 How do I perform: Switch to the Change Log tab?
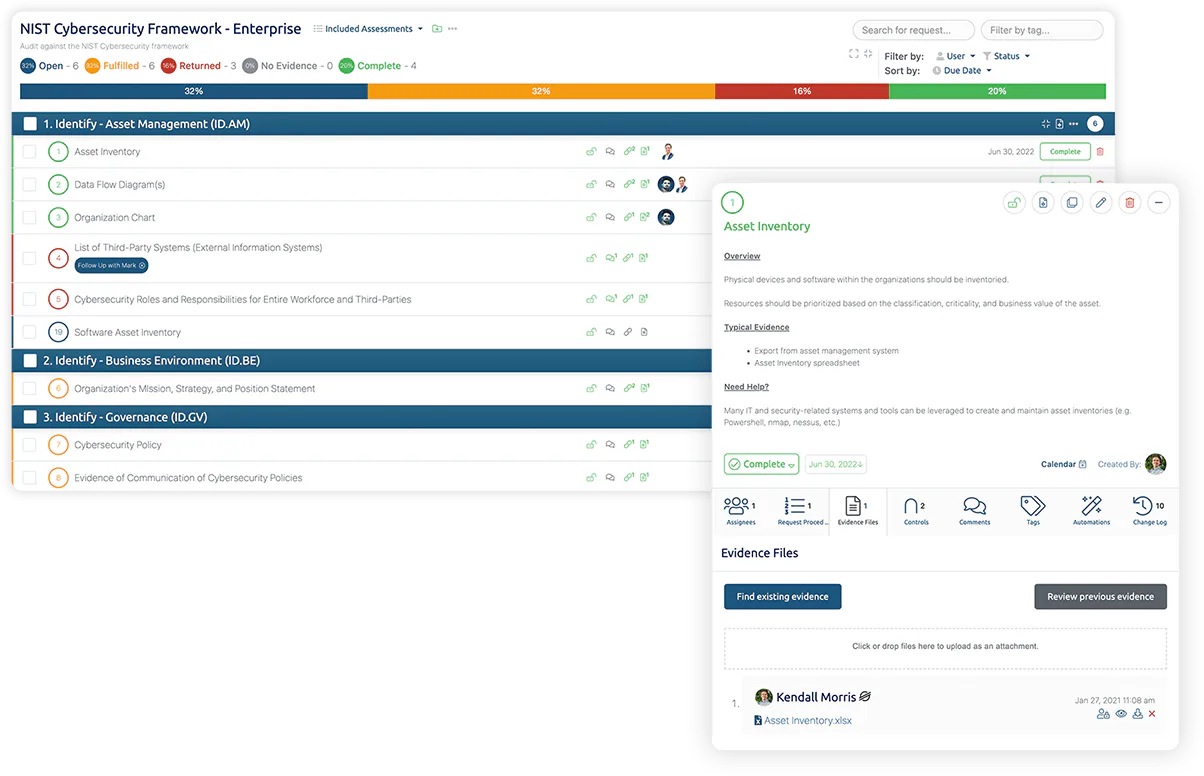coord(1149,511)
